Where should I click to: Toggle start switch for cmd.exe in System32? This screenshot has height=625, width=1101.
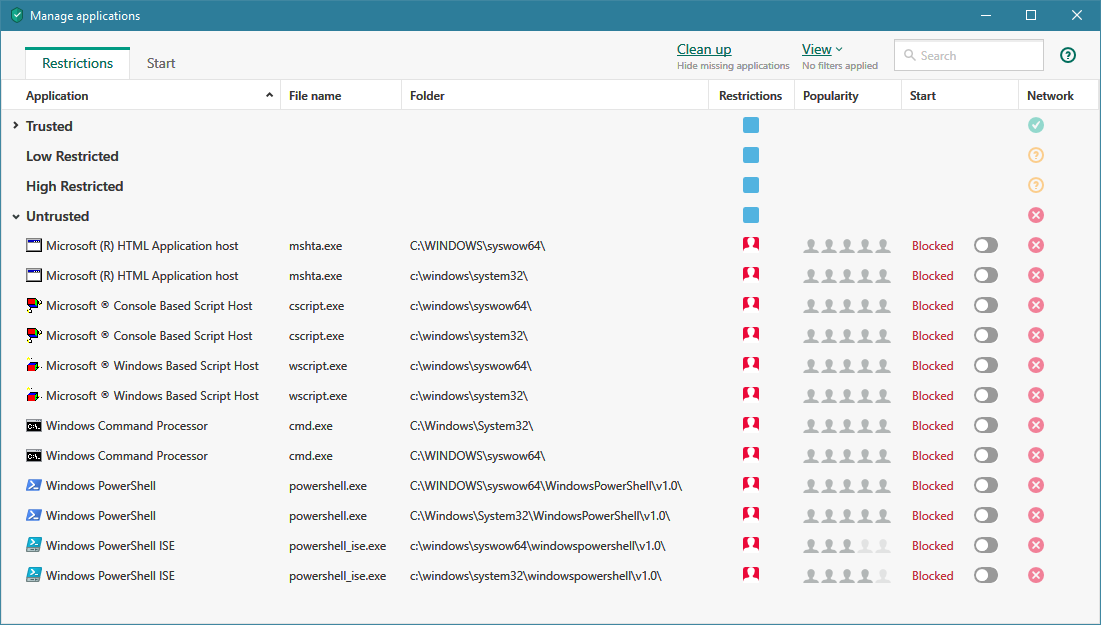(986, 425)
